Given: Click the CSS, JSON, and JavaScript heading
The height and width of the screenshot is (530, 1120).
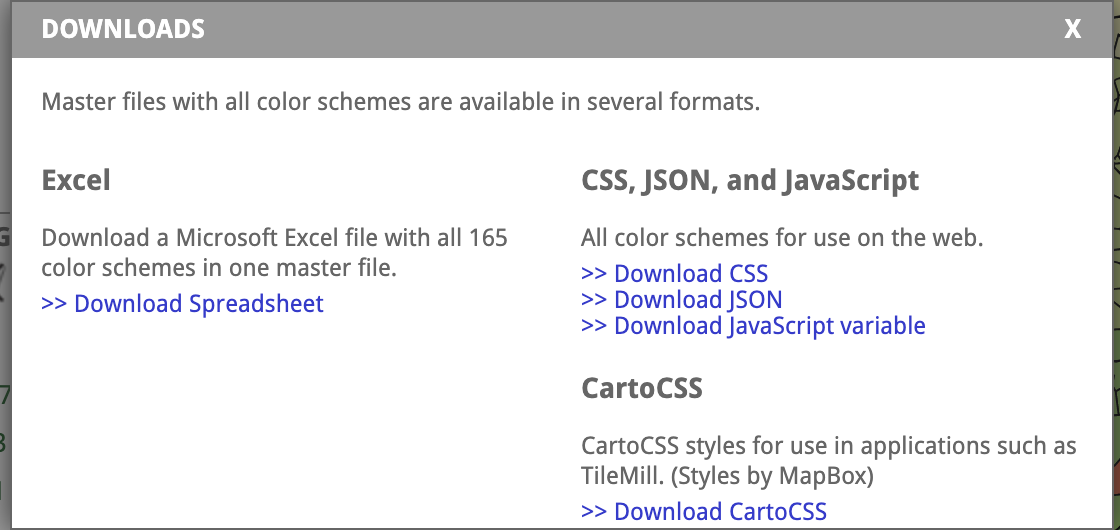Looking at the screenshot, I should click(750, 181).
